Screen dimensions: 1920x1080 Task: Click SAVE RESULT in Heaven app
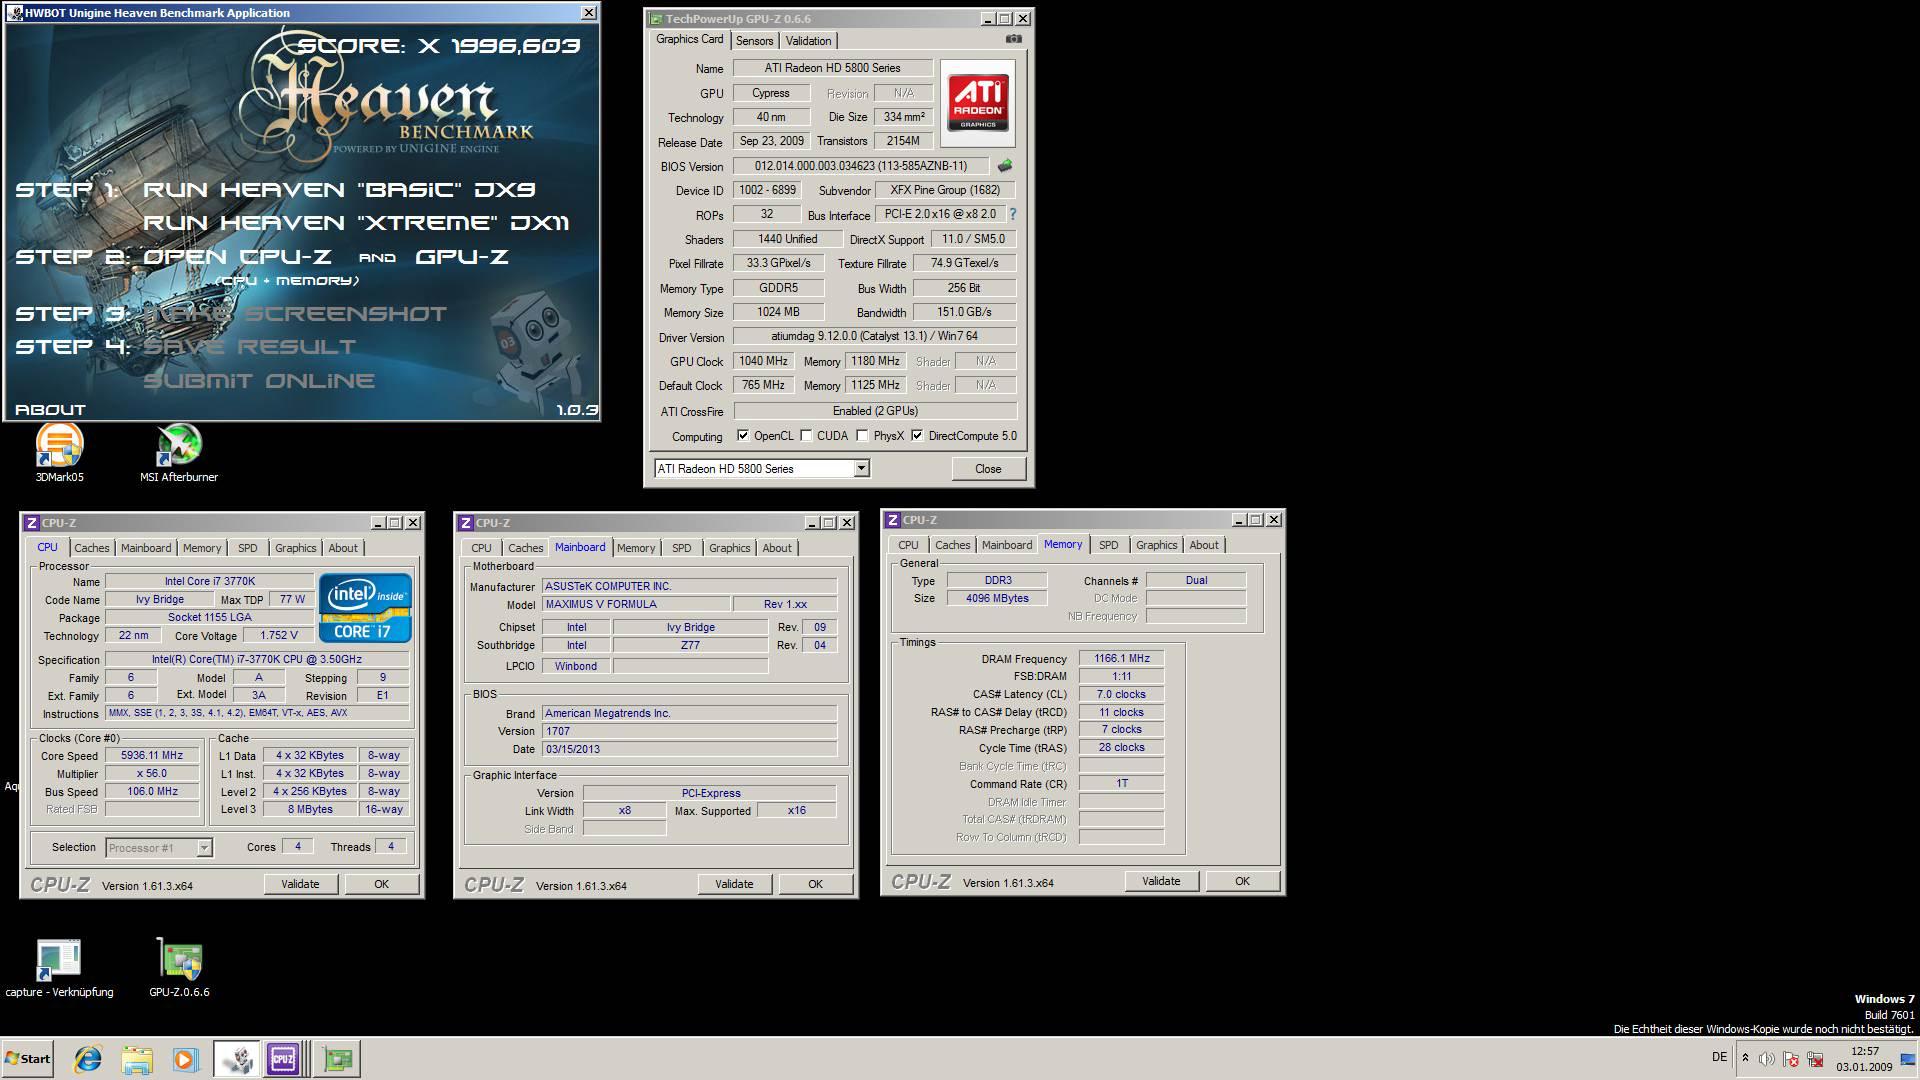250,347
